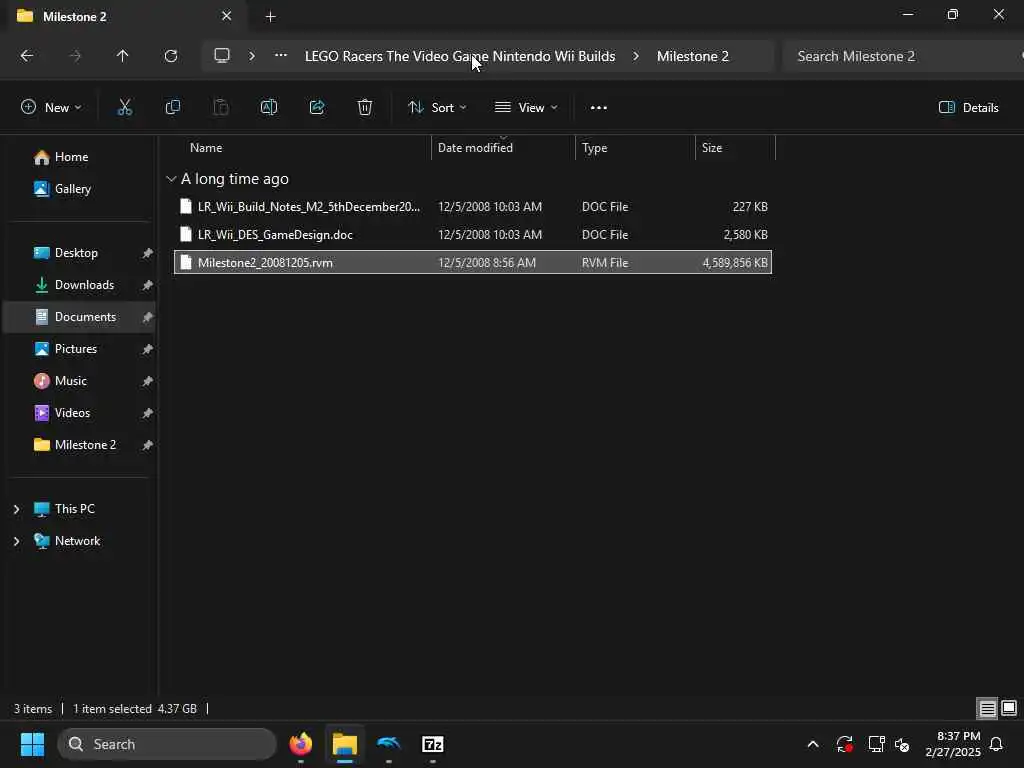Viewport: 1024px width, 768px height.
Task: Cut the selected file
Action: tap(125, 108)
